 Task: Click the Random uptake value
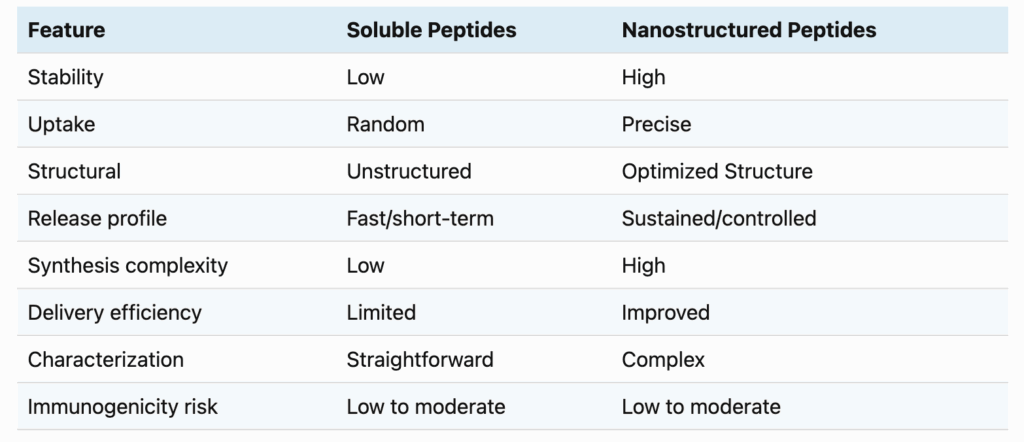coord(385,124)
